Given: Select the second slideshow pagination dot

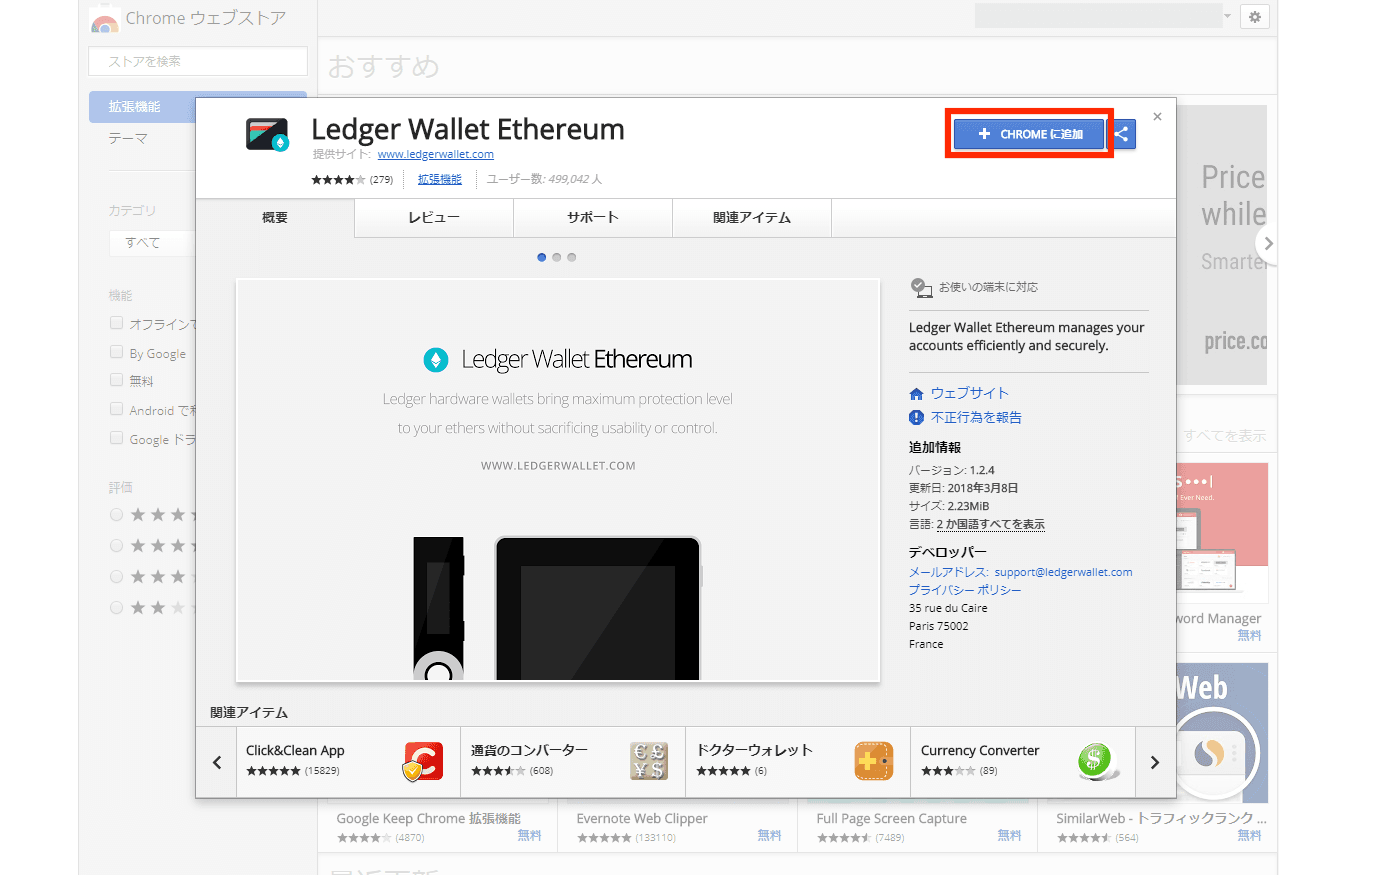Looking at the screenshot, I should click(x=557, y=257).
